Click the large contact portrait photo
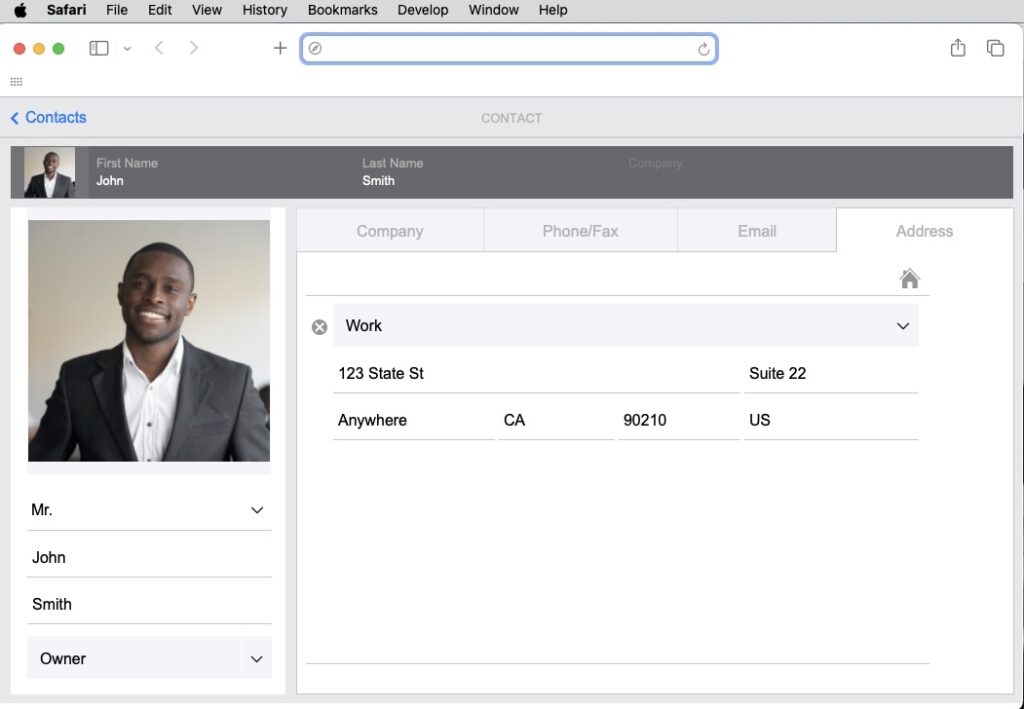Image resolution: width=1024 pixels, height=709 pixels. (x=149, y=341)
